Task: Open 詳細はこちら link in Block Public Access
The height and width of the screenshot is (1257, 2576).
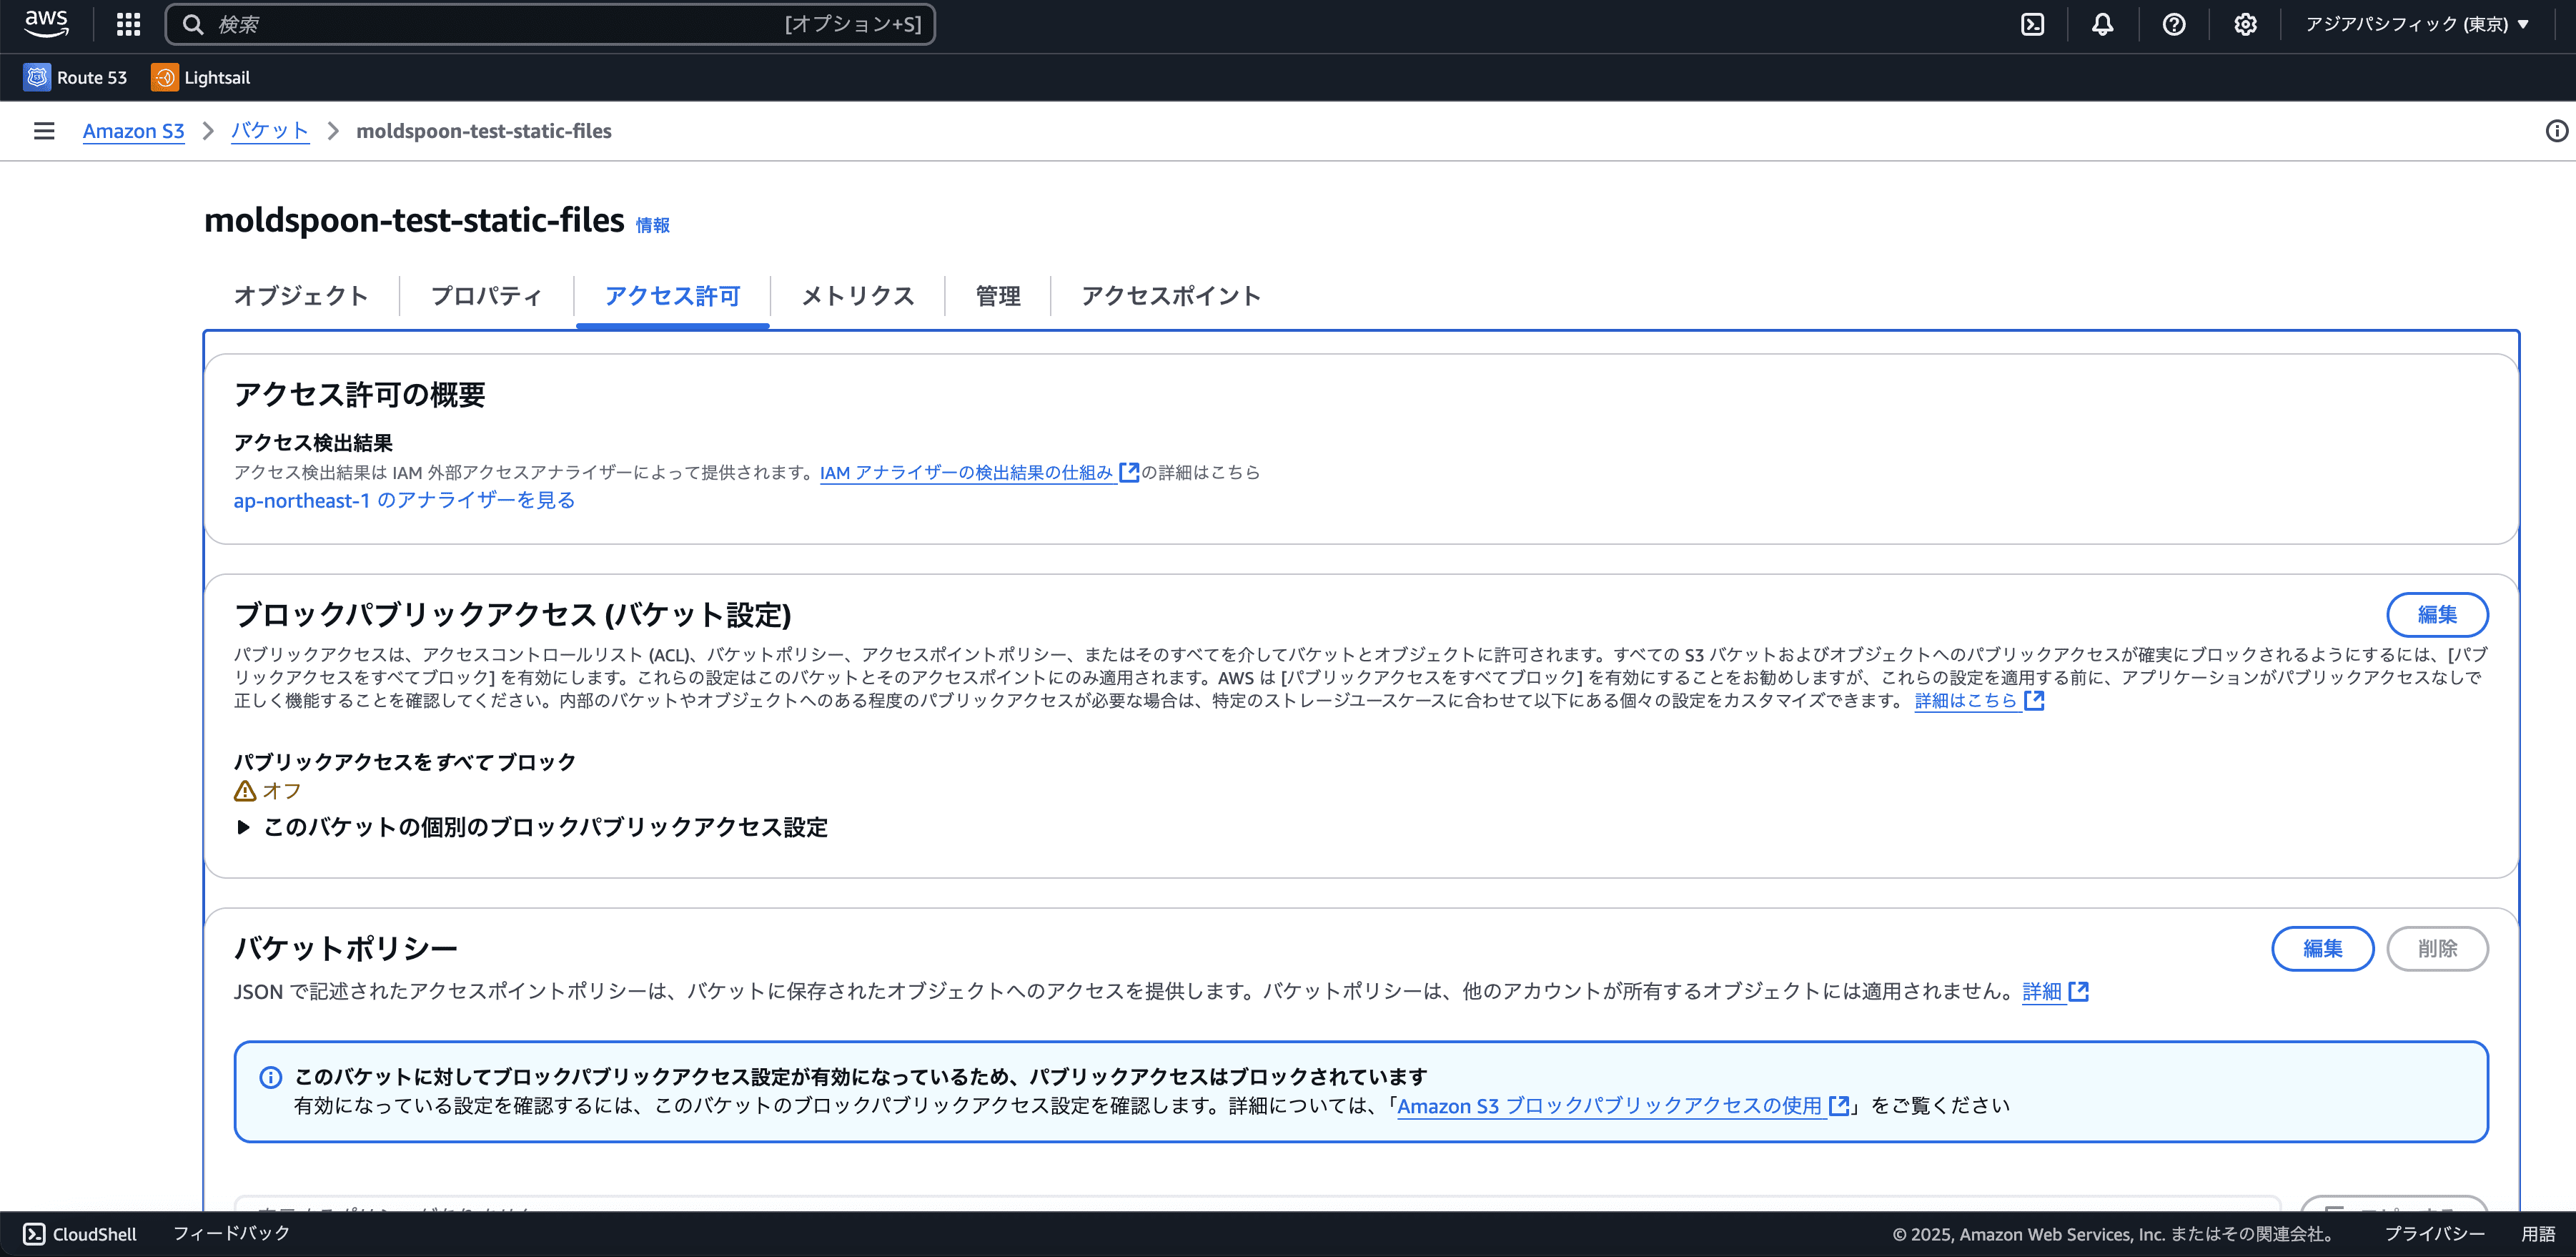Action: [x=1966, y=701]
